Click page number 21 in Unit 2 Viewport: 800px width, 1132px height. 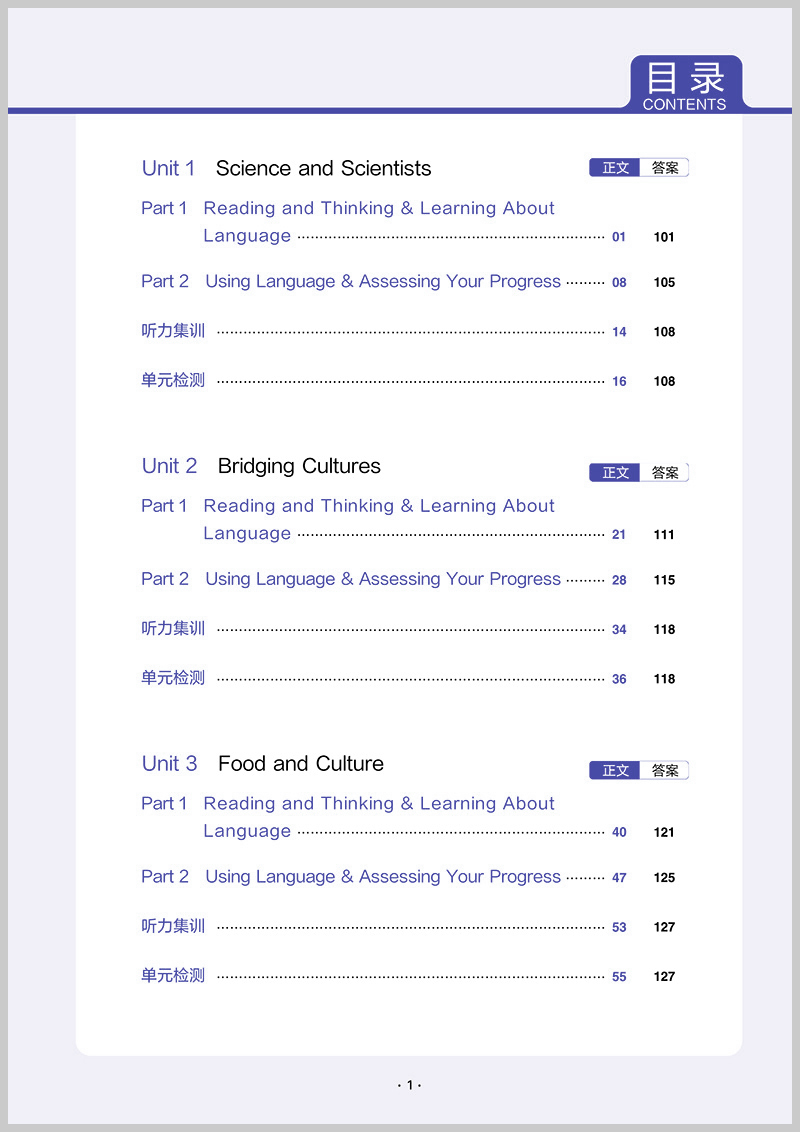point(619,535)
